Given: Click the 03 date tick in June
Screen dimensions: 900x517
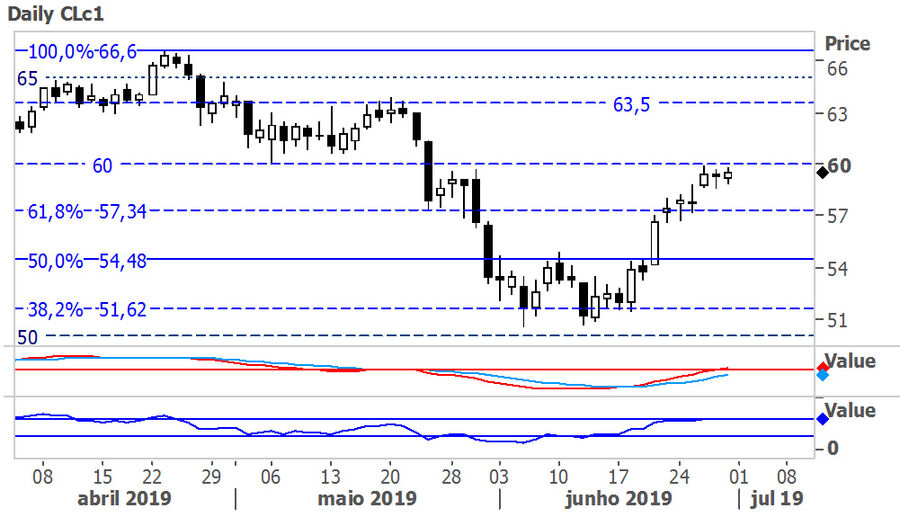Looking at the screenshot, I should [499, 477].
